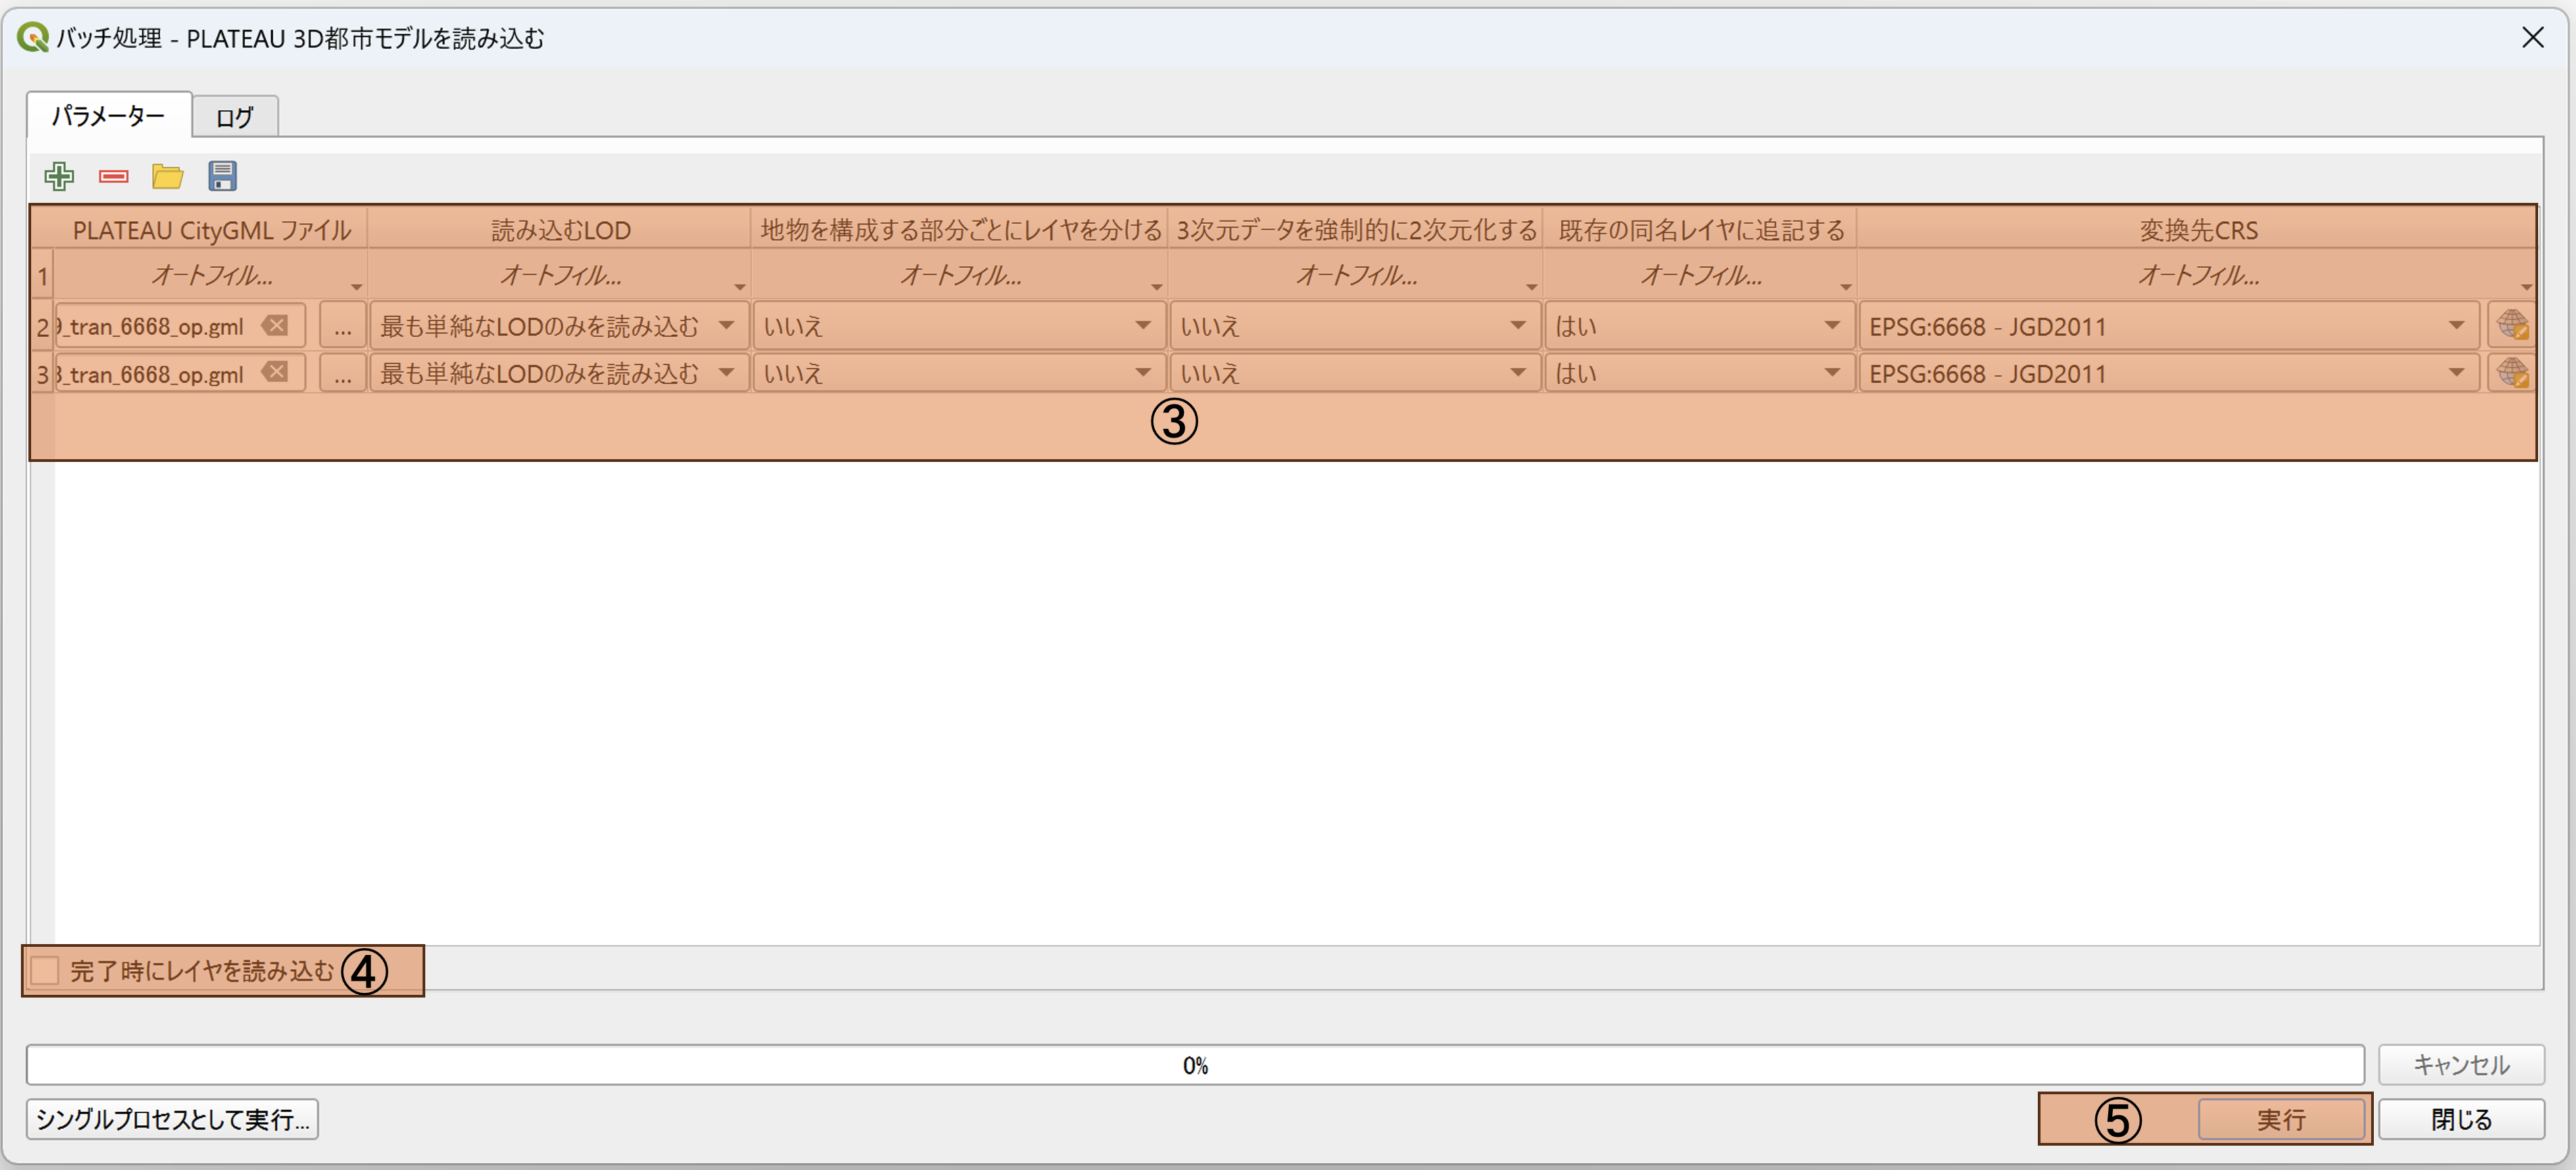The width and height of the screenshot is (2576, 1170).
Task: Open the CRS selector globe in row 2
Action: click(2512, 325)
